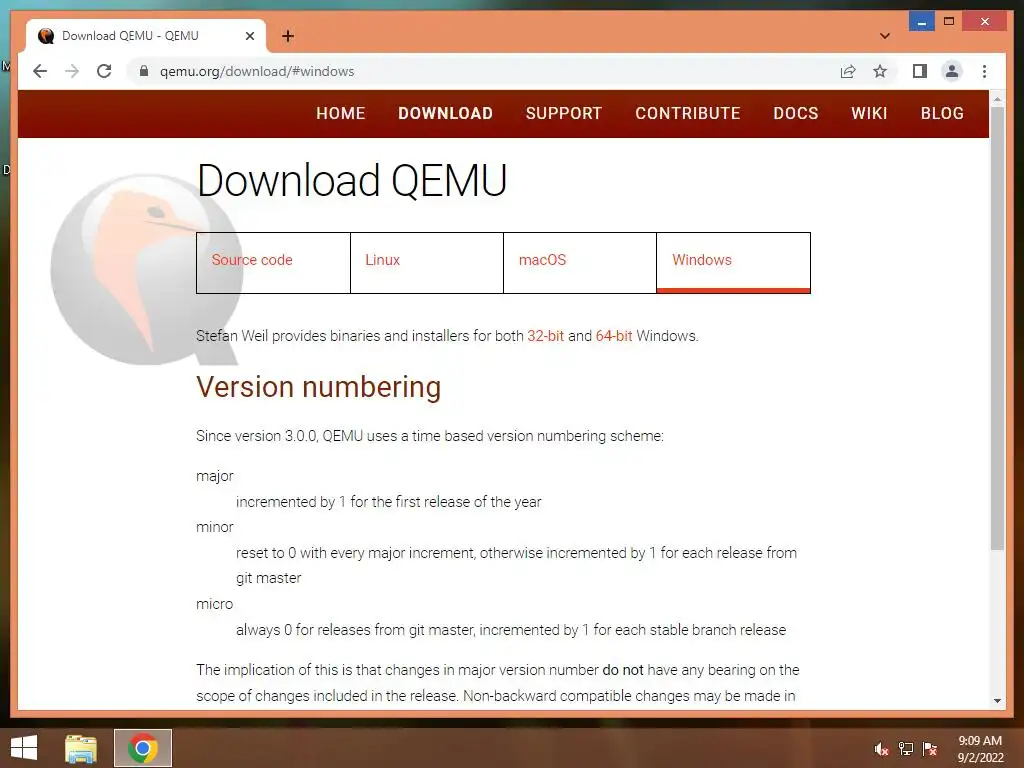Open the CONTRIBUTE navigation item

pyautogui.click(x=688, y=114)
